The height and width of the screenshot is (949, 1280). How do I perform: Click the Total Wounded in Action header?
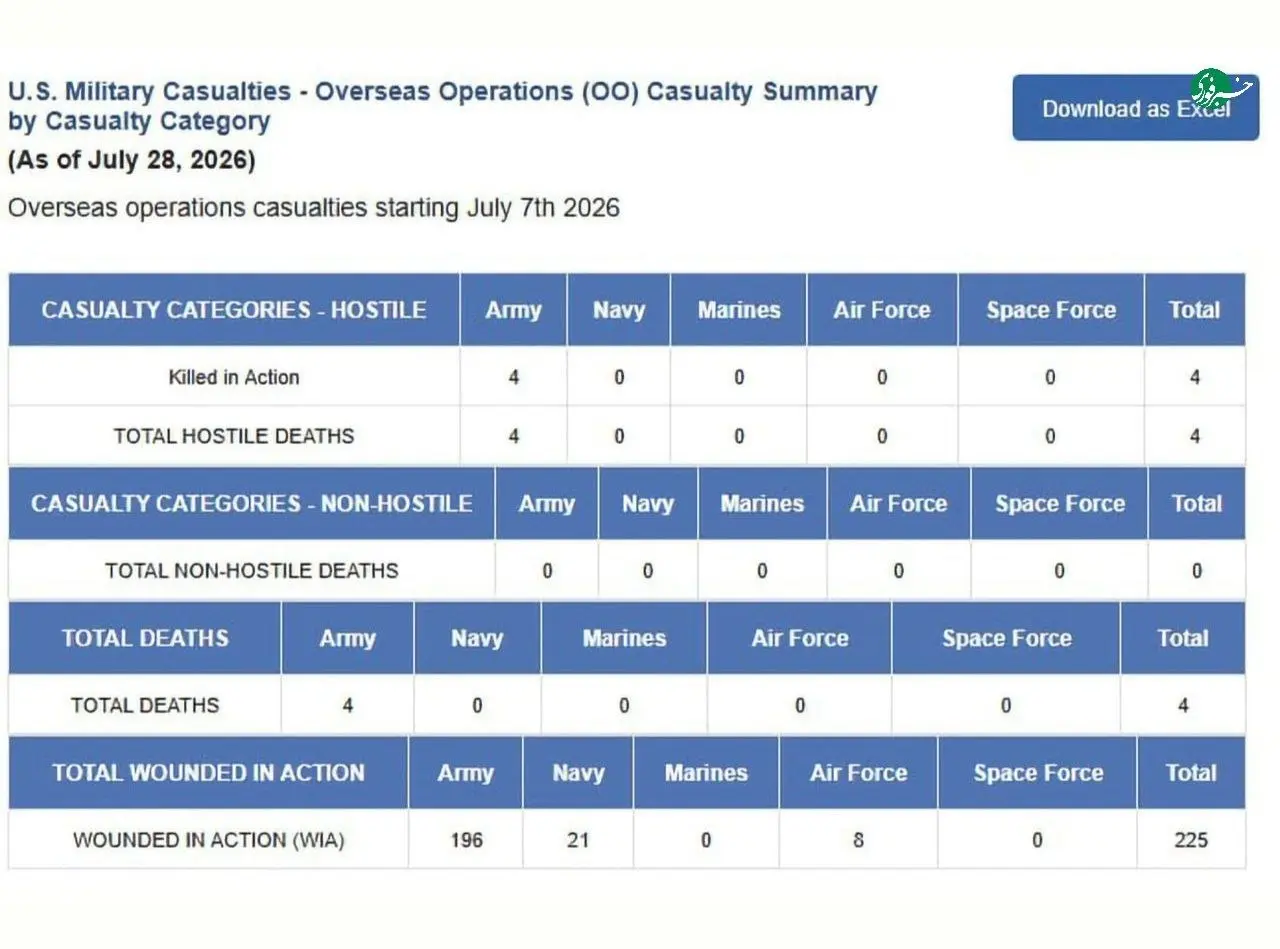pos(208,773)
